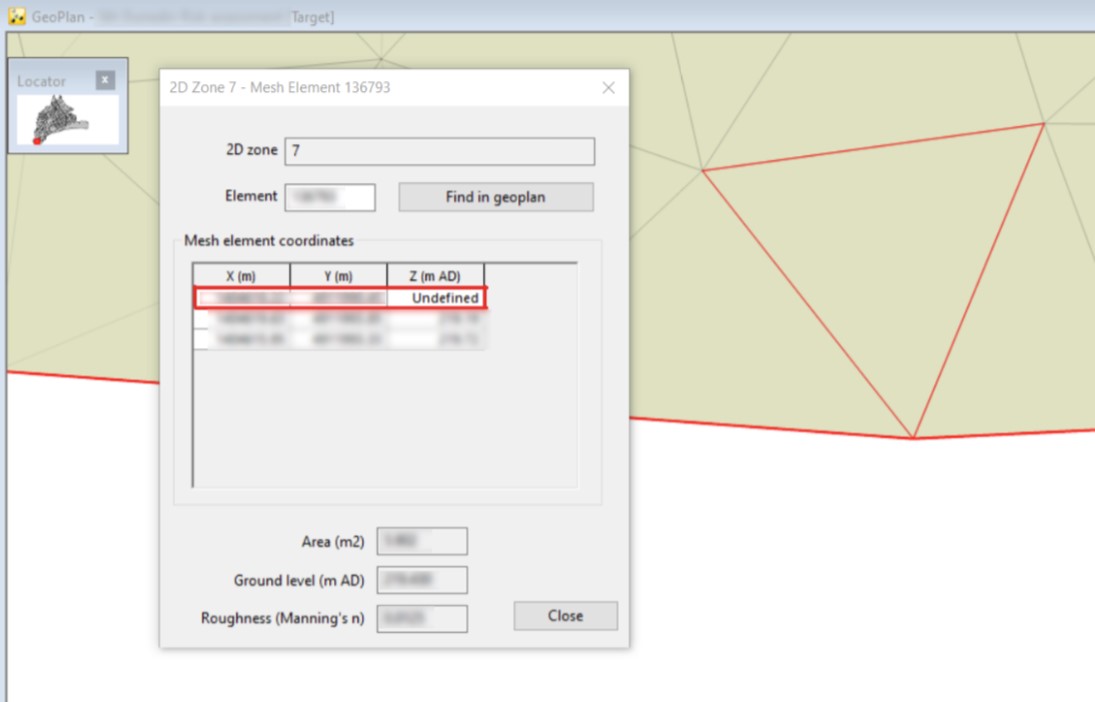Close the Mesh Element dialog
Viewport: 1095px width, 702px height.
point(608,88)
